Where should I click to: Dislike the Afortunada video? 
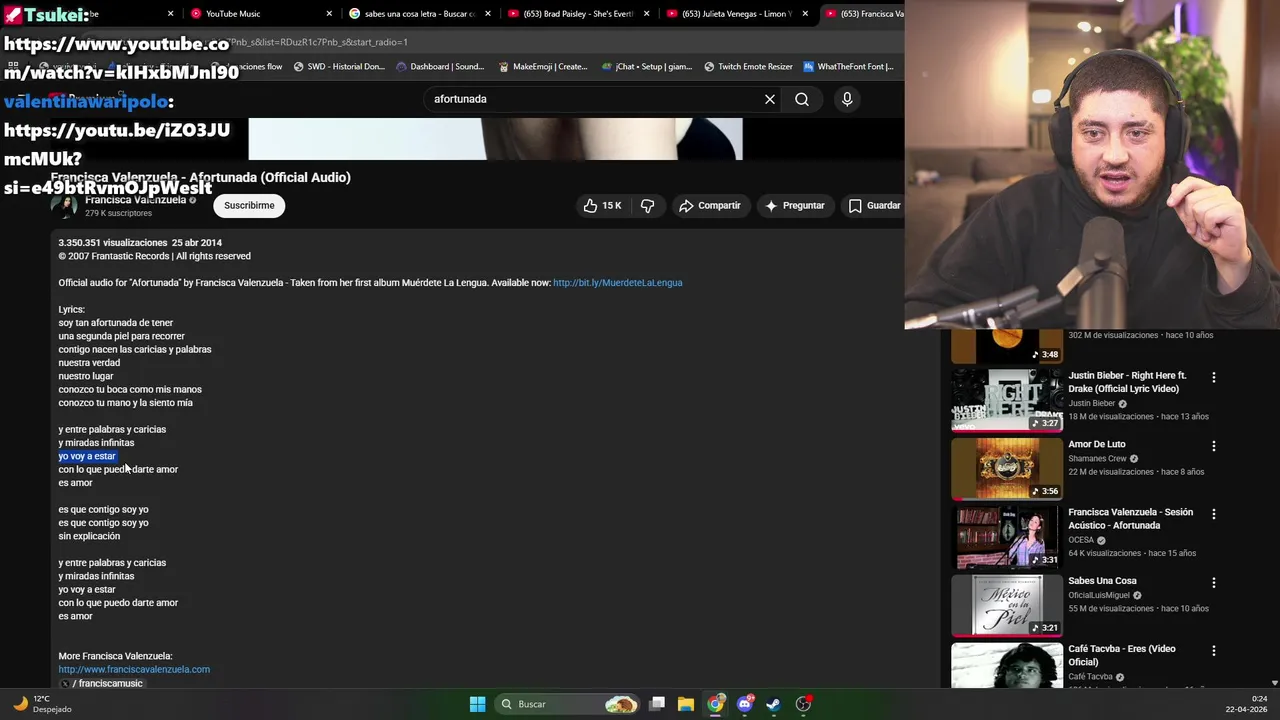[x=648, y=205]
